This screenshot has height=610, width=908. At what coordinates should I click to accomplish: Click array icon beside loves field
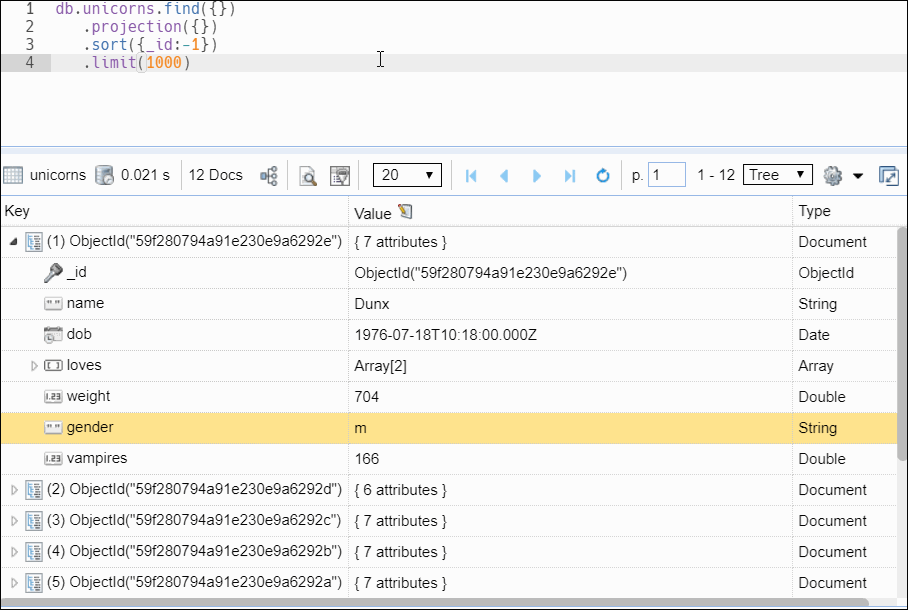(x=53, y=366)
